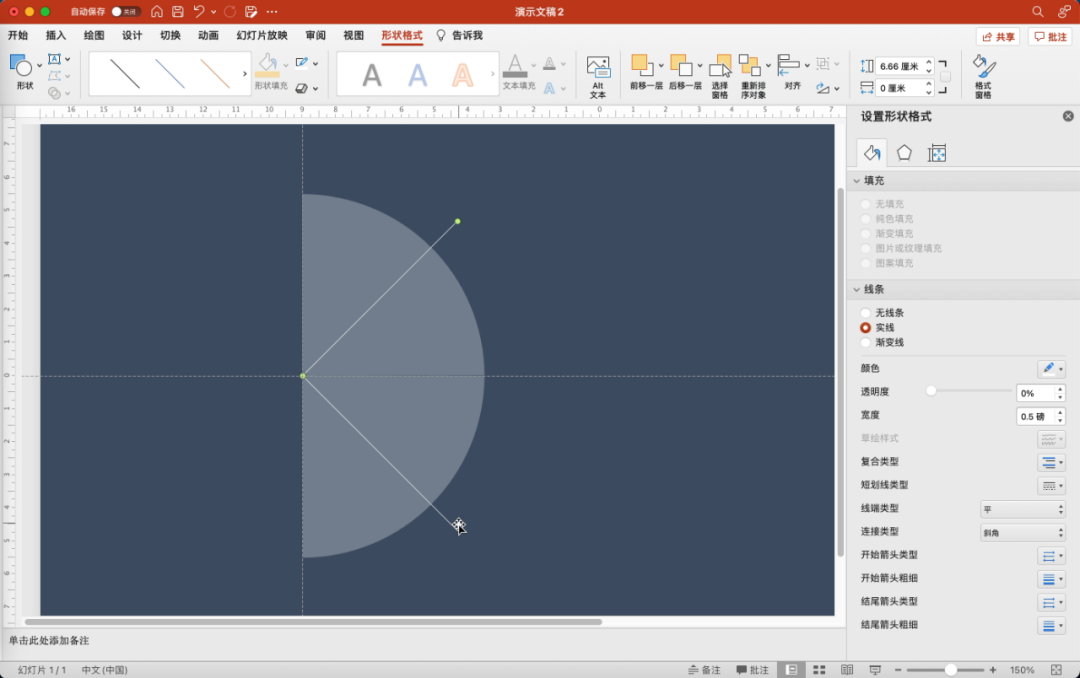
Task: Open the Format Pane button
Action: click(984, 76)
